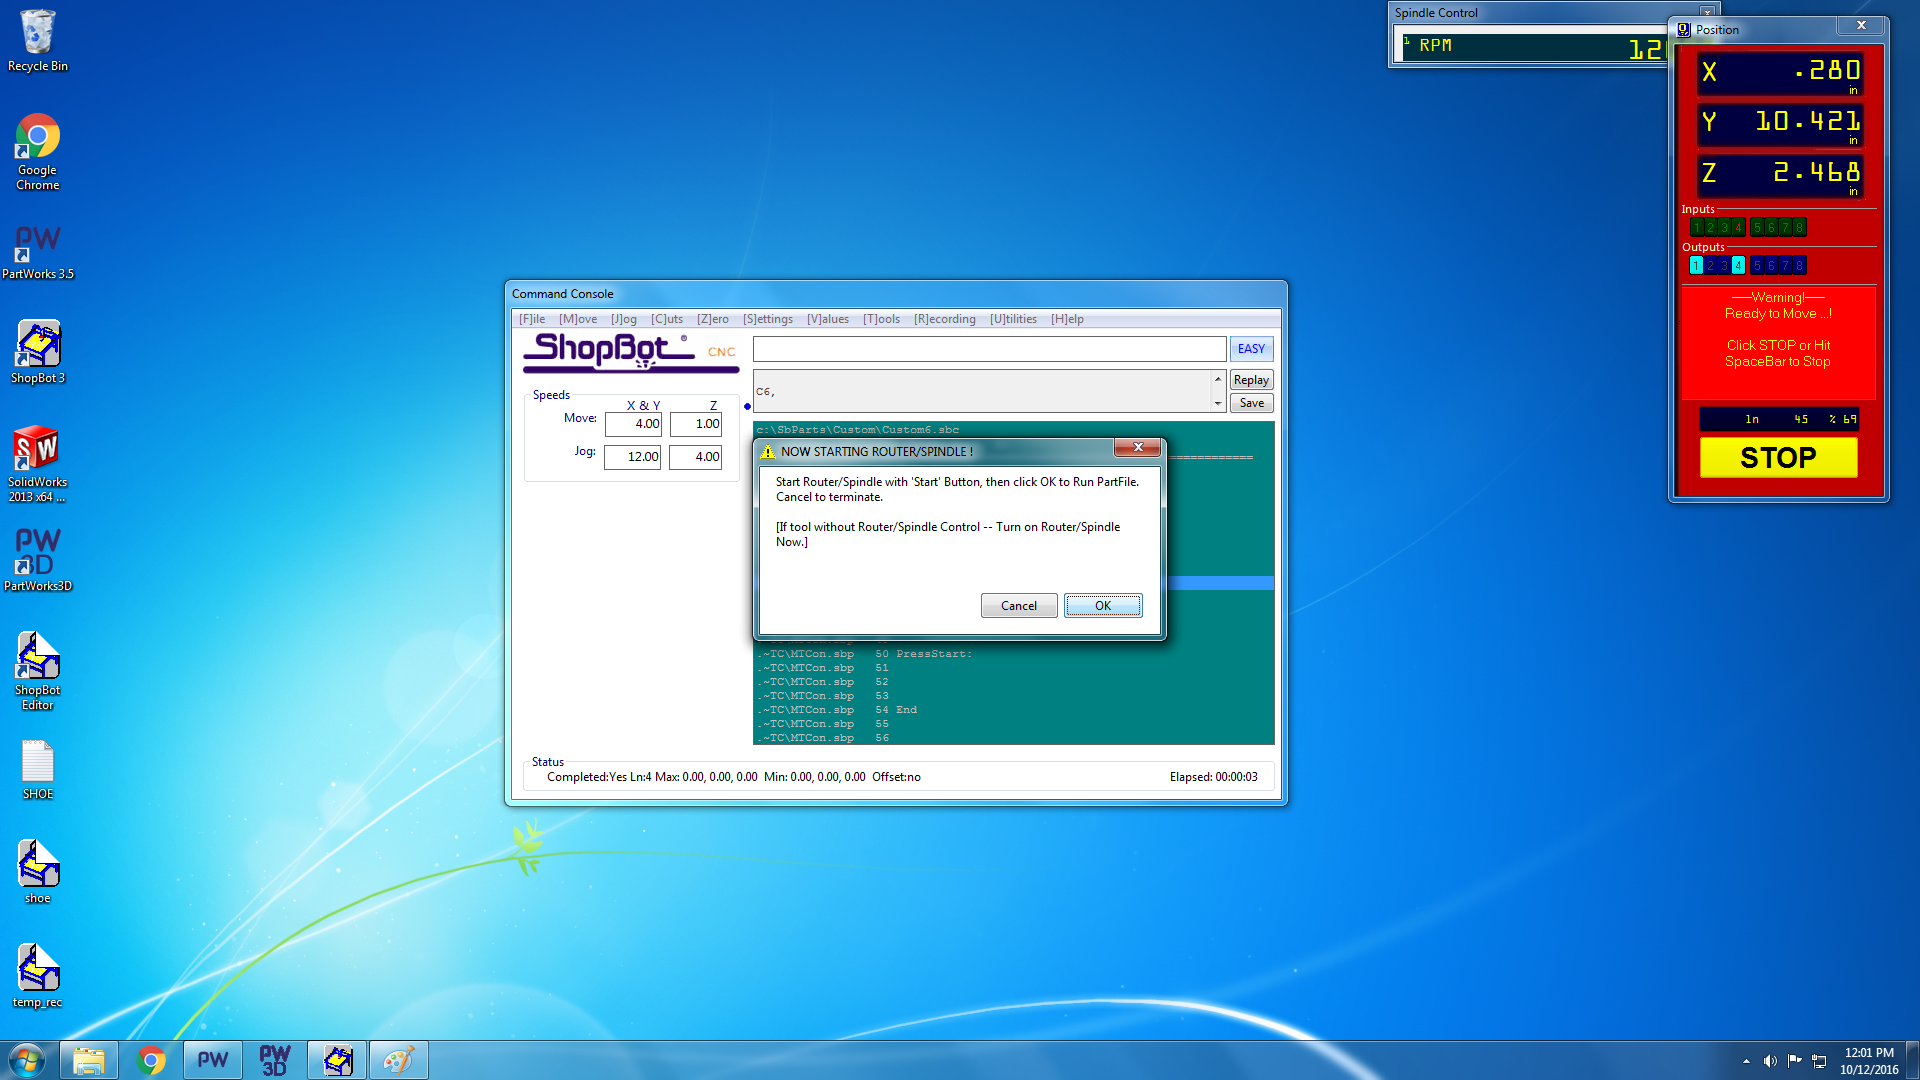Image resolution: width=1920 pixels, height=1080 pixels.
Task: Toggle Output 2 indicator in Position window
Action: point(1710,266)
